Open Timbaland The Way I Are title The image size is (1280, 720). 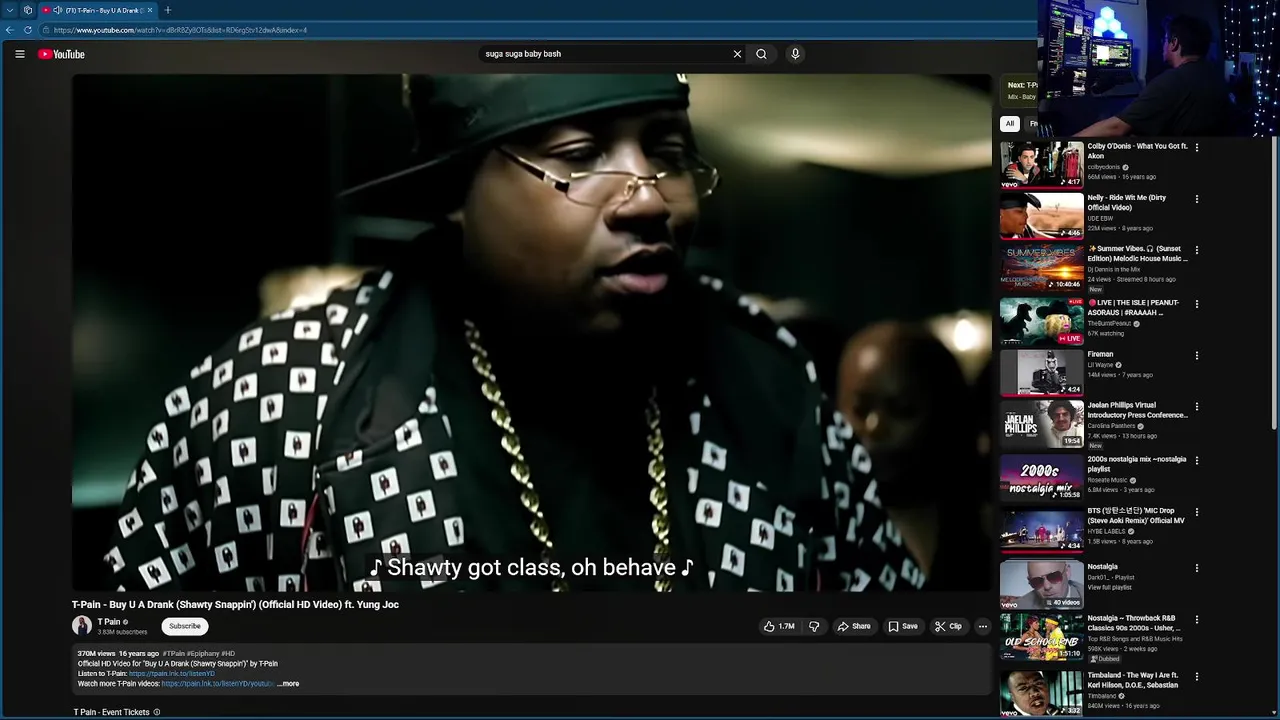[1133, 680]
